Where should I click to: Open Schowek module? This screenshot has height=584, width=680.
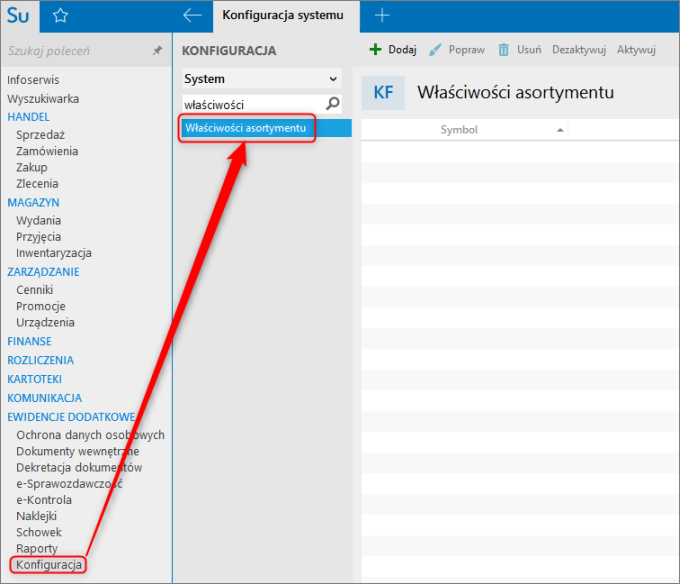pos(39,532)
